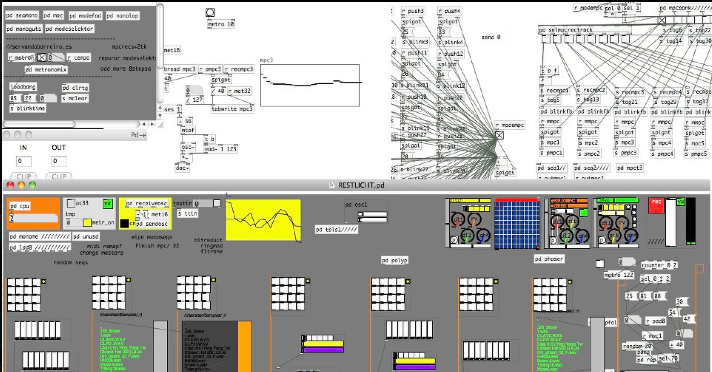712x372 pixels.
Task: Click the yellow metr_on square
Action: (87, 223)
